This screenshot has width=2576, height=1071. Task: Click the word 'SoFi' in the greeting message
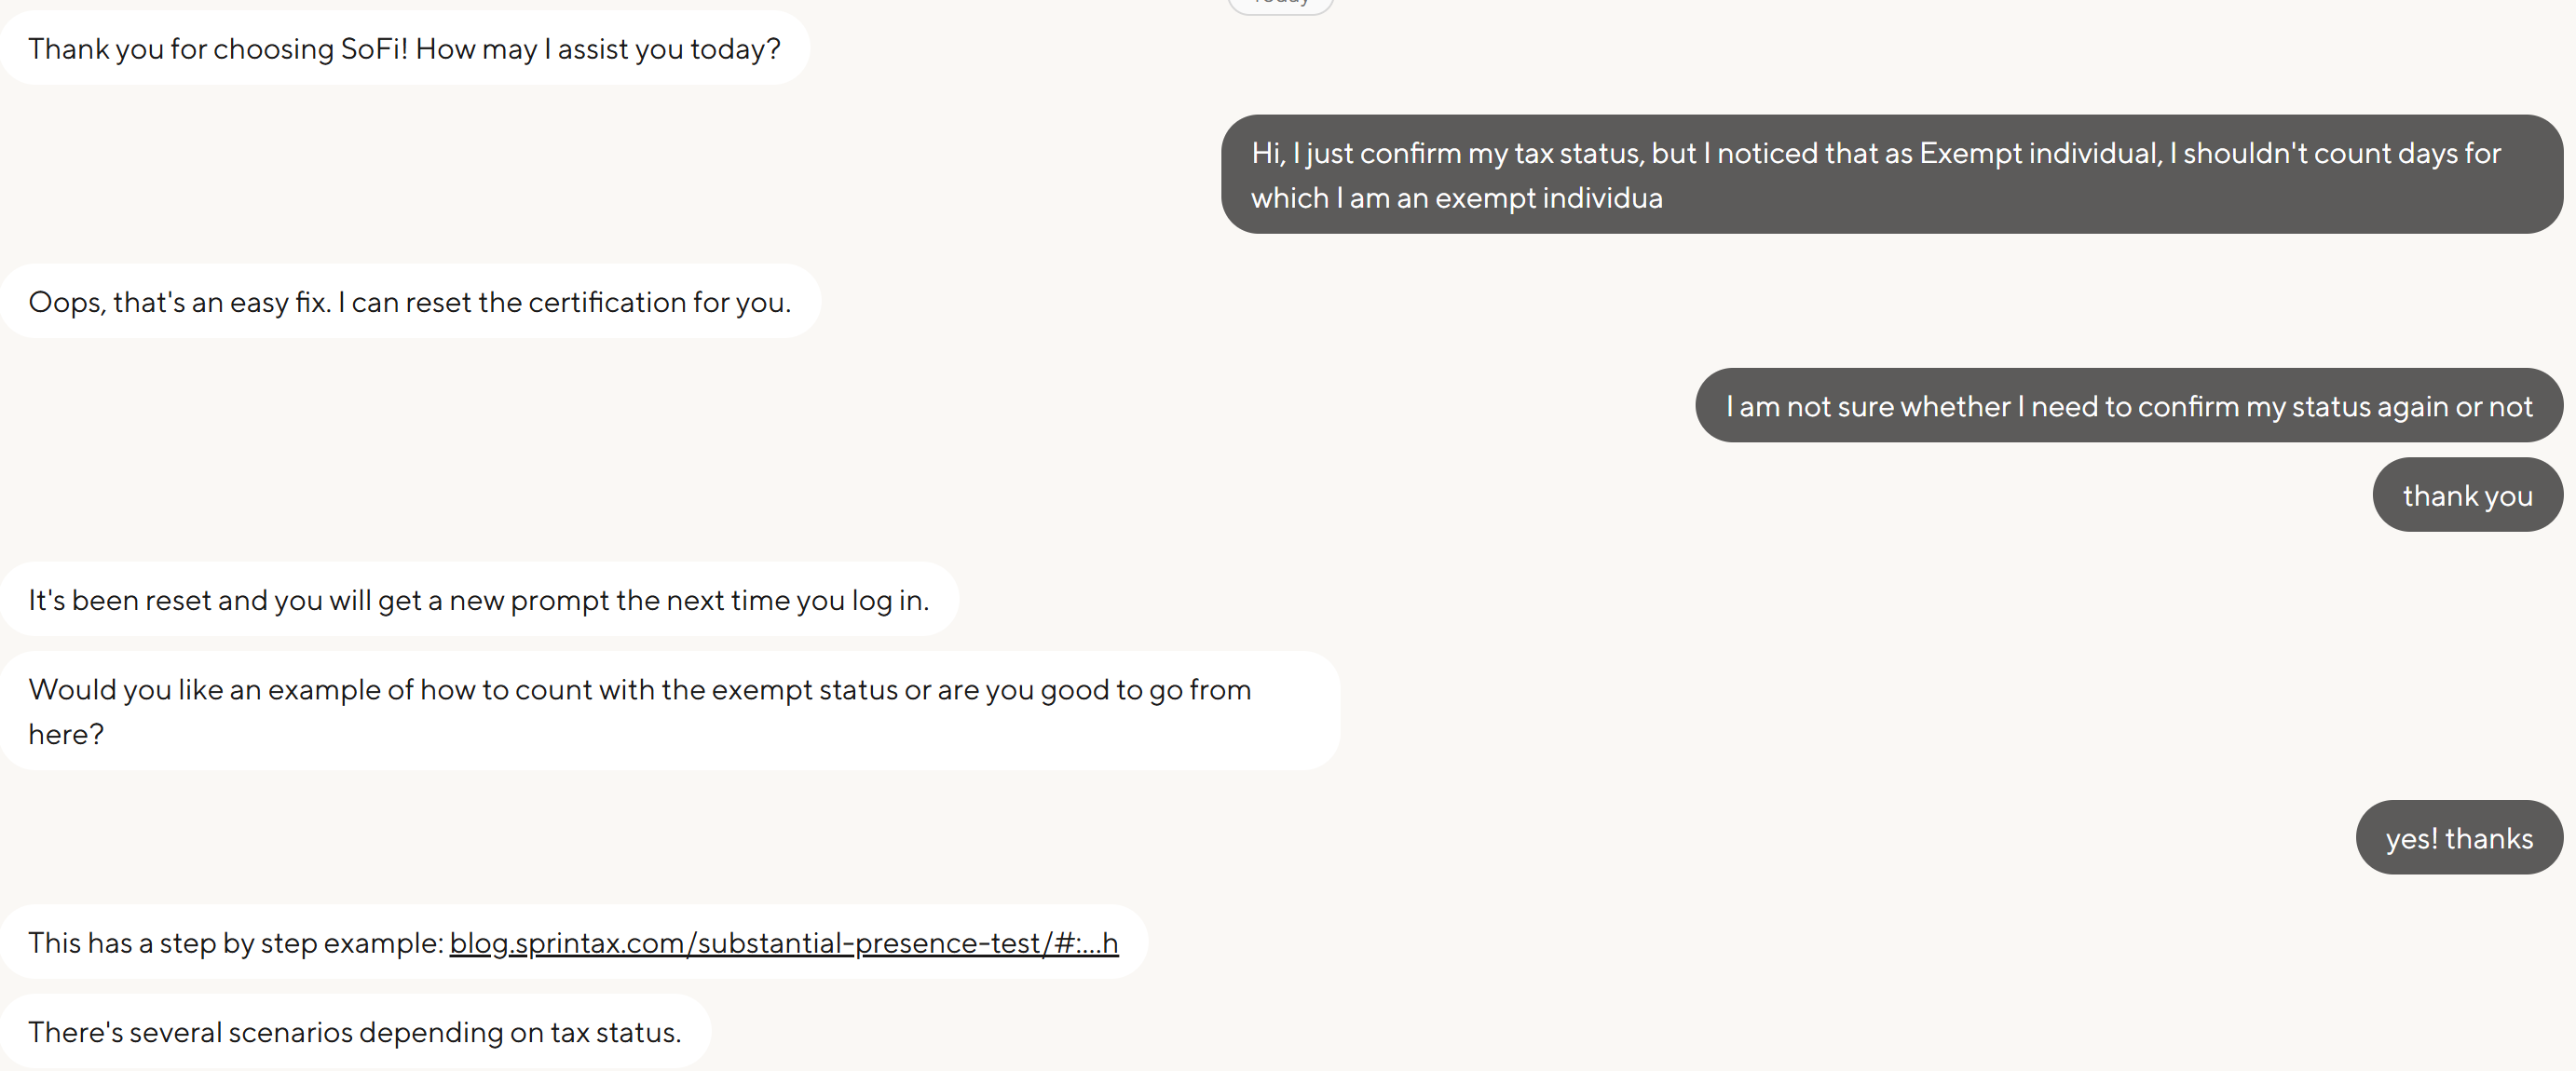[x=374, y=49]
